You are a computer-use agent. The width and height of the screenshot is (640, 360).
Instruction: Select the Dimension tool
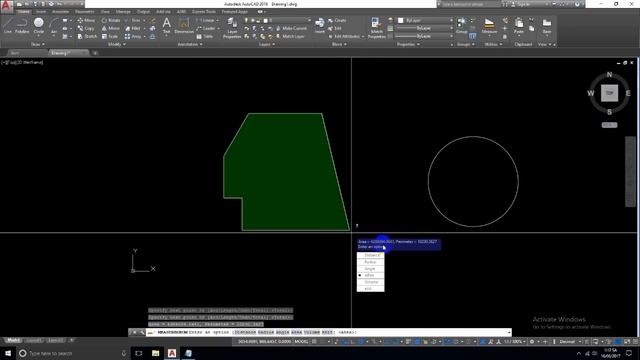(x=184, y=25)
